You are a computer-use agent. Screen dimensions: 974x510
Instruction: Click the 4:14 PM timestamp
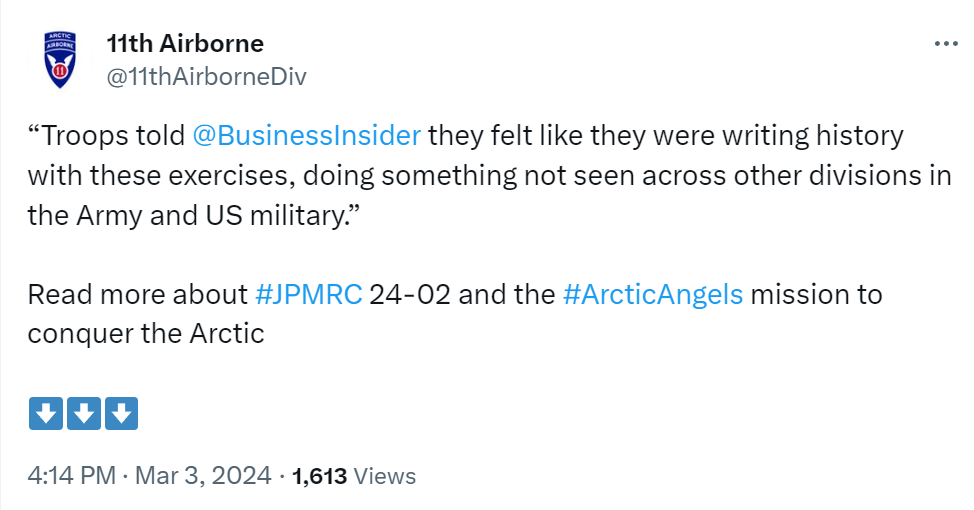[x=71, y=476]
